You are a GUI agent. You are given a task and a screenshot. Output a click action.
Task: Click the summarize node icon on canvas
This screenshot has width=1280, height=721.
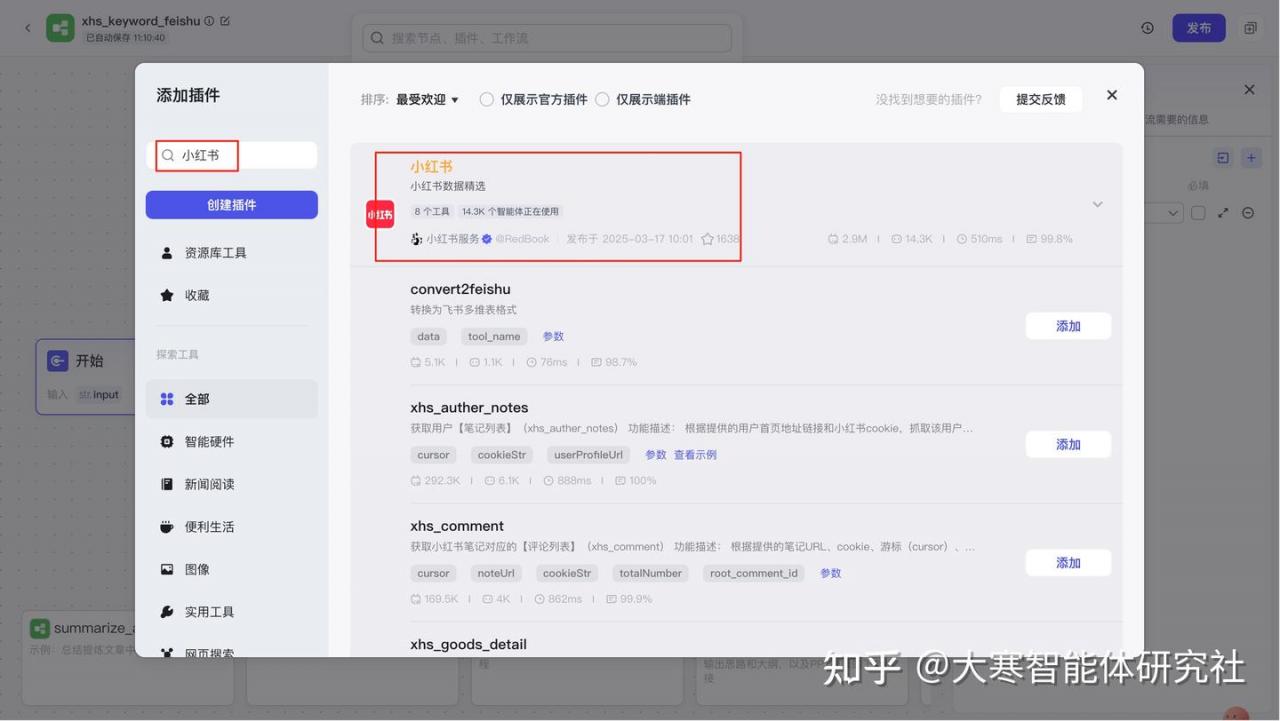(x=40, y=628)
